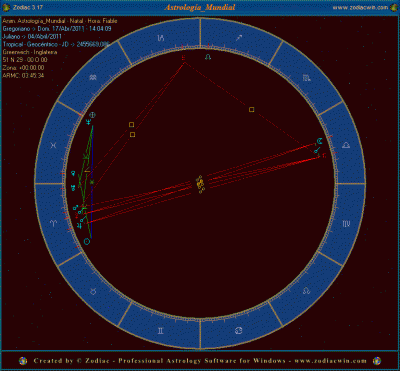This screenshot has width=400, height=371.
Task: Click the Capricorn sign on the zodiac ring
Action: [161, 38]
